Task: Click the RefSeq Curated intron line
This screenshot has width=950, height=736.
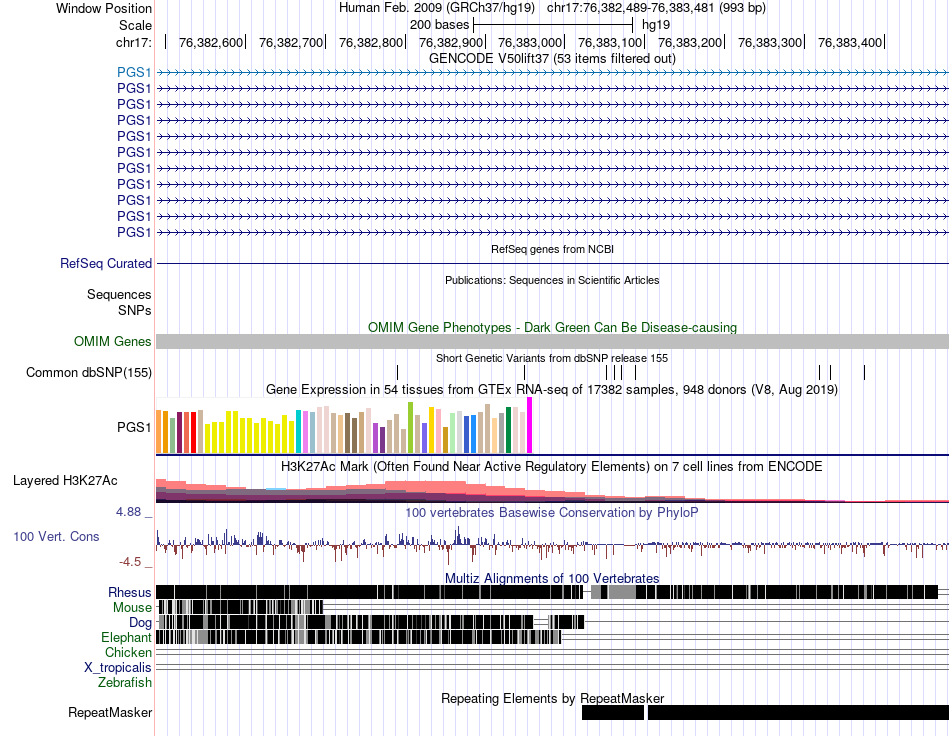Action: pos(552,264)
